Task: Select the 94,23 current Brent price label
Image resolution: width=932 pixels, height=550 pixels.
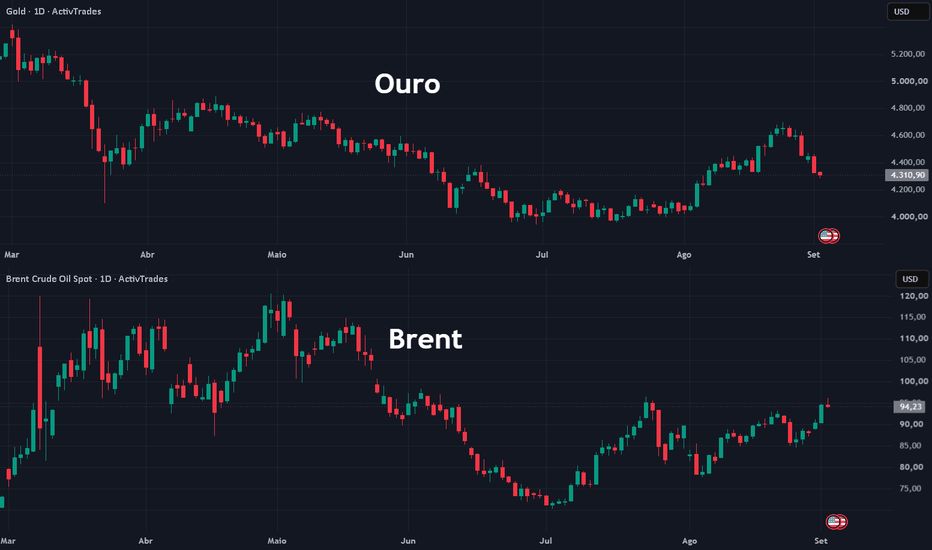Action: (x=909, y=407)
